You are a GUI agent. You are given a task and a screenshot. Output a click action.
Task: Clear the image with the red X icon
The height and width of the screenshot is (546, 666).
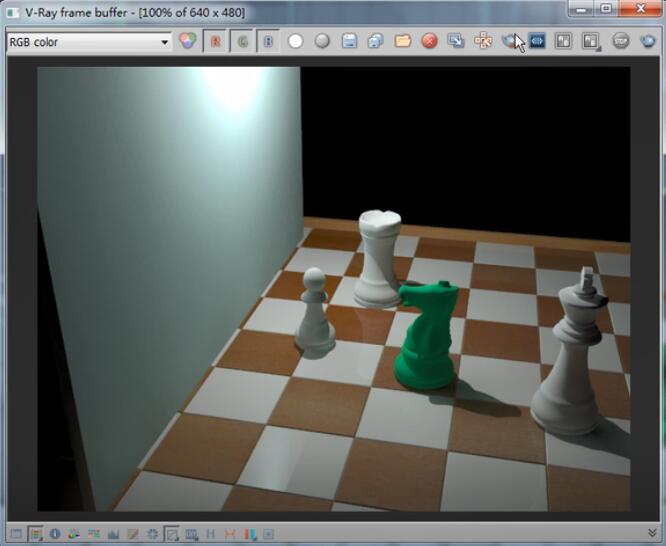coord(429,42)
